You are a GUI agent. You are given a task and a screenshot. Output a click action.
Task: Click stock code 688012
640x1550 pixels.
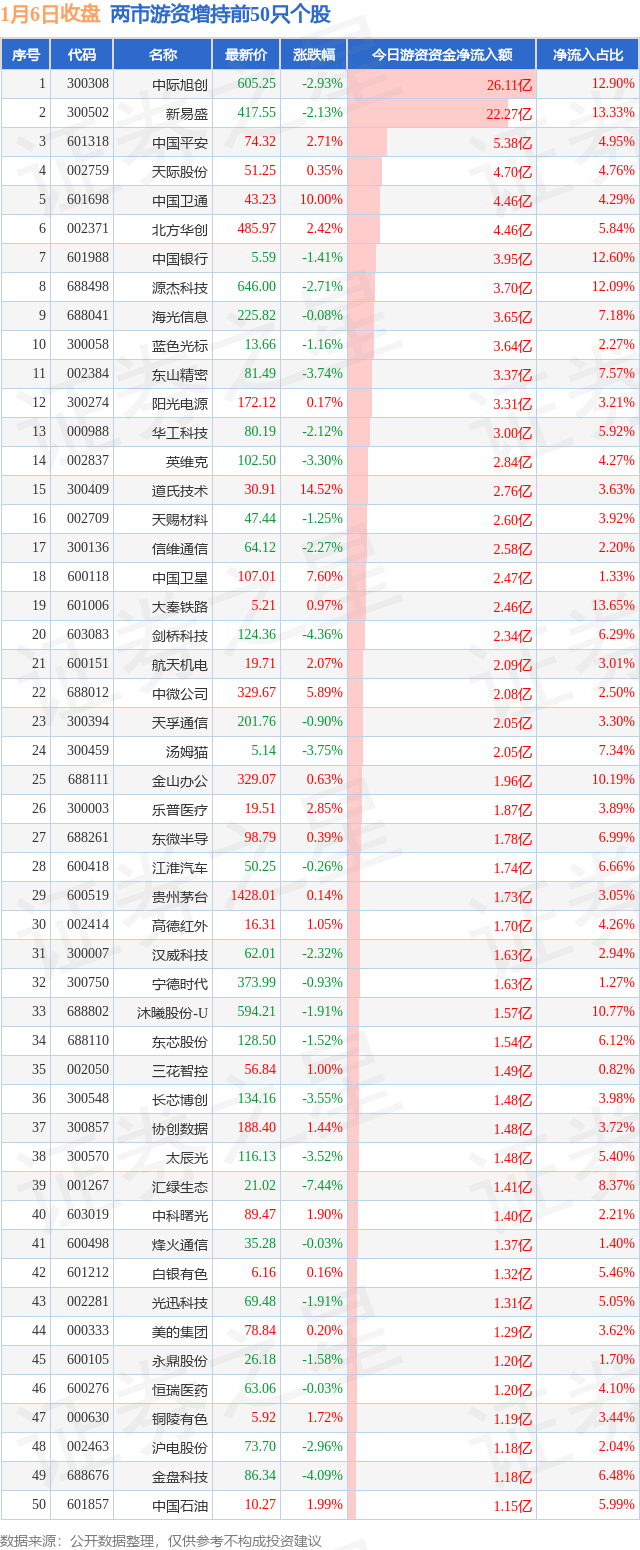coord(88,693)
